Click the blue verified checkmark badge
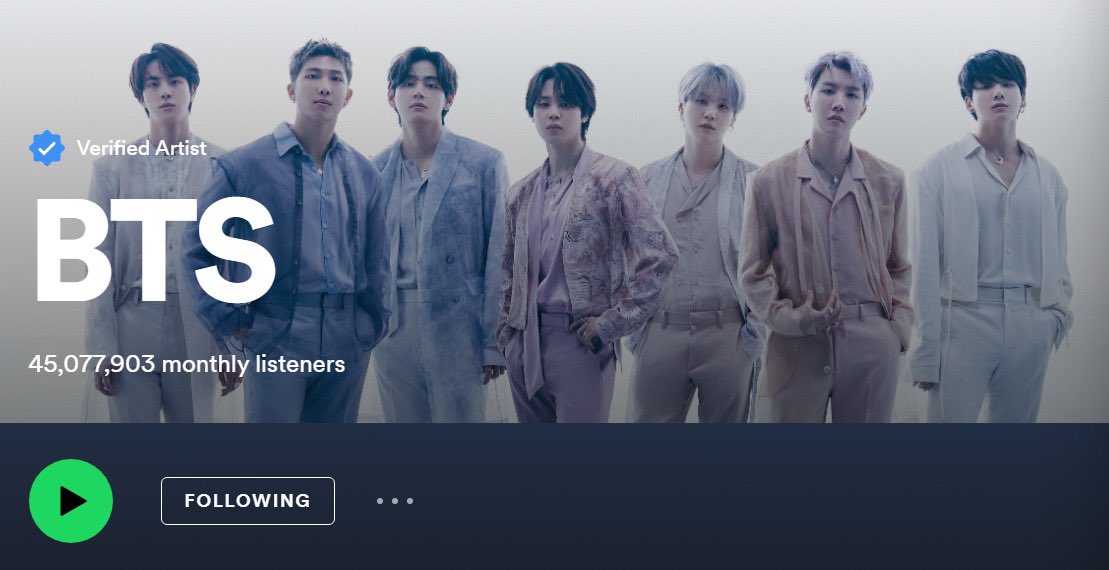1109x570 pixels. click(47, 148)
